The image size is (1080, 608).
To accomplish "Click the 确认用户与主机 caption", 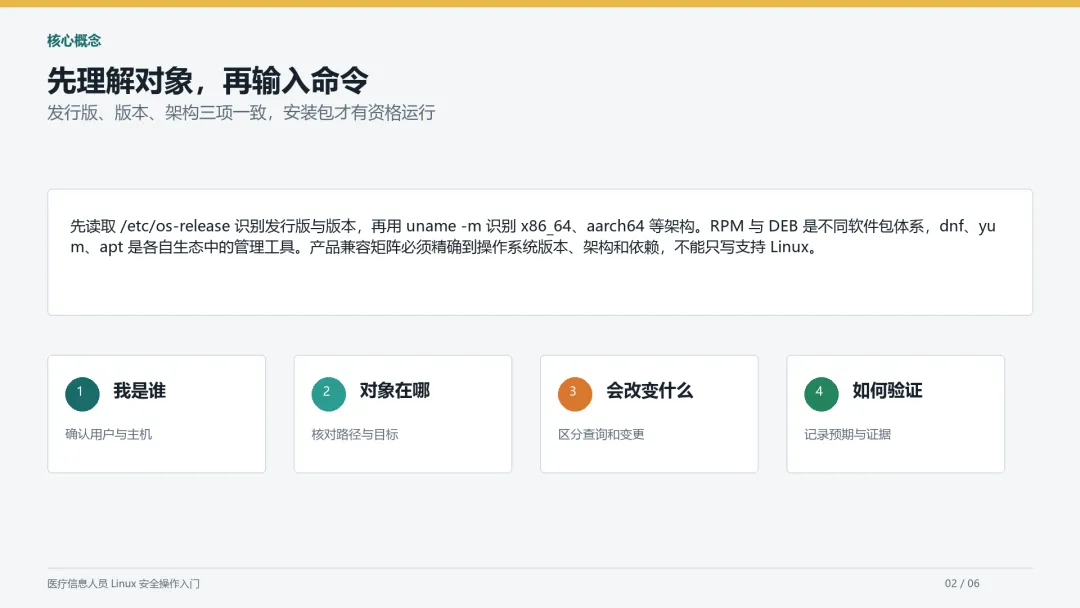I will point(109,434).
